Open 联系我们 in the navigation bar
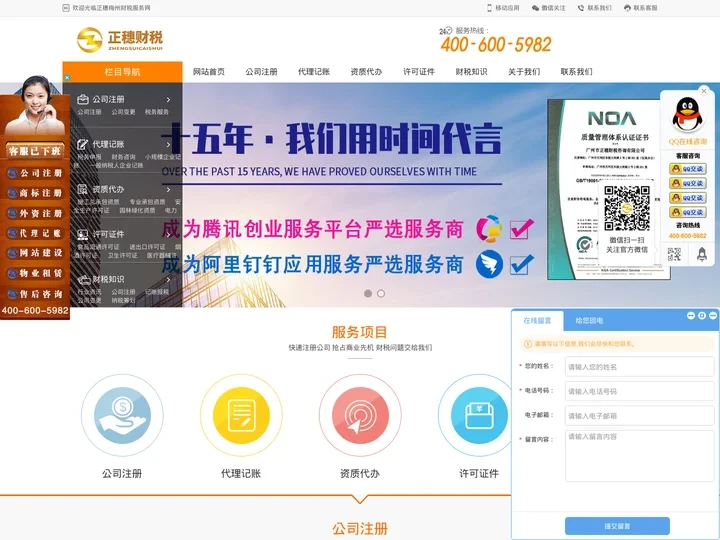 coord(576,72)
